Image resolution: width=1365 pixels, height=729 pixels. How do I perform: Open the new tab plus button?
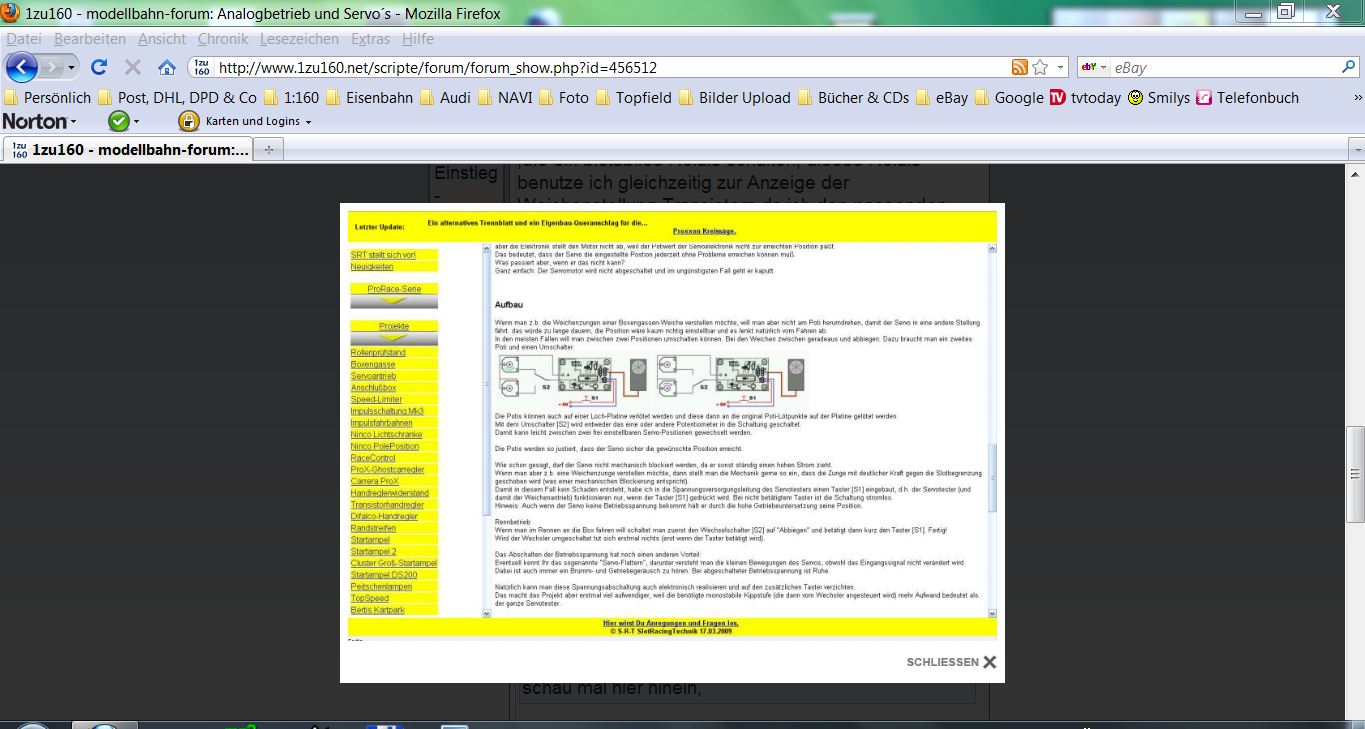tap(269, 150)
